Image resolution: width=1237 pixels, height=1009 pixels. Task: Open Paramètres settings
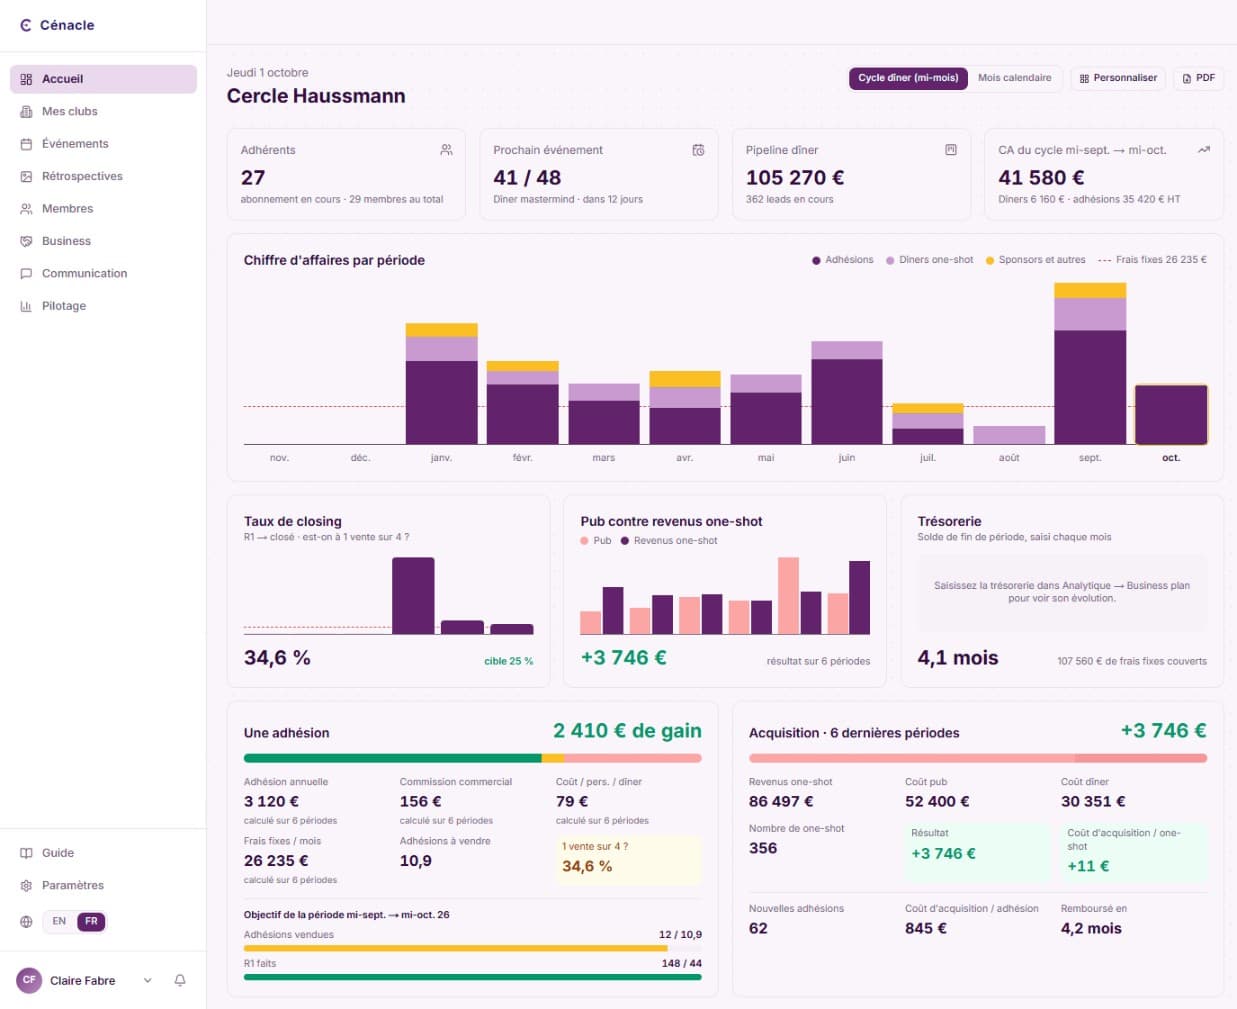pyautogui.click(x=103, y=886)
